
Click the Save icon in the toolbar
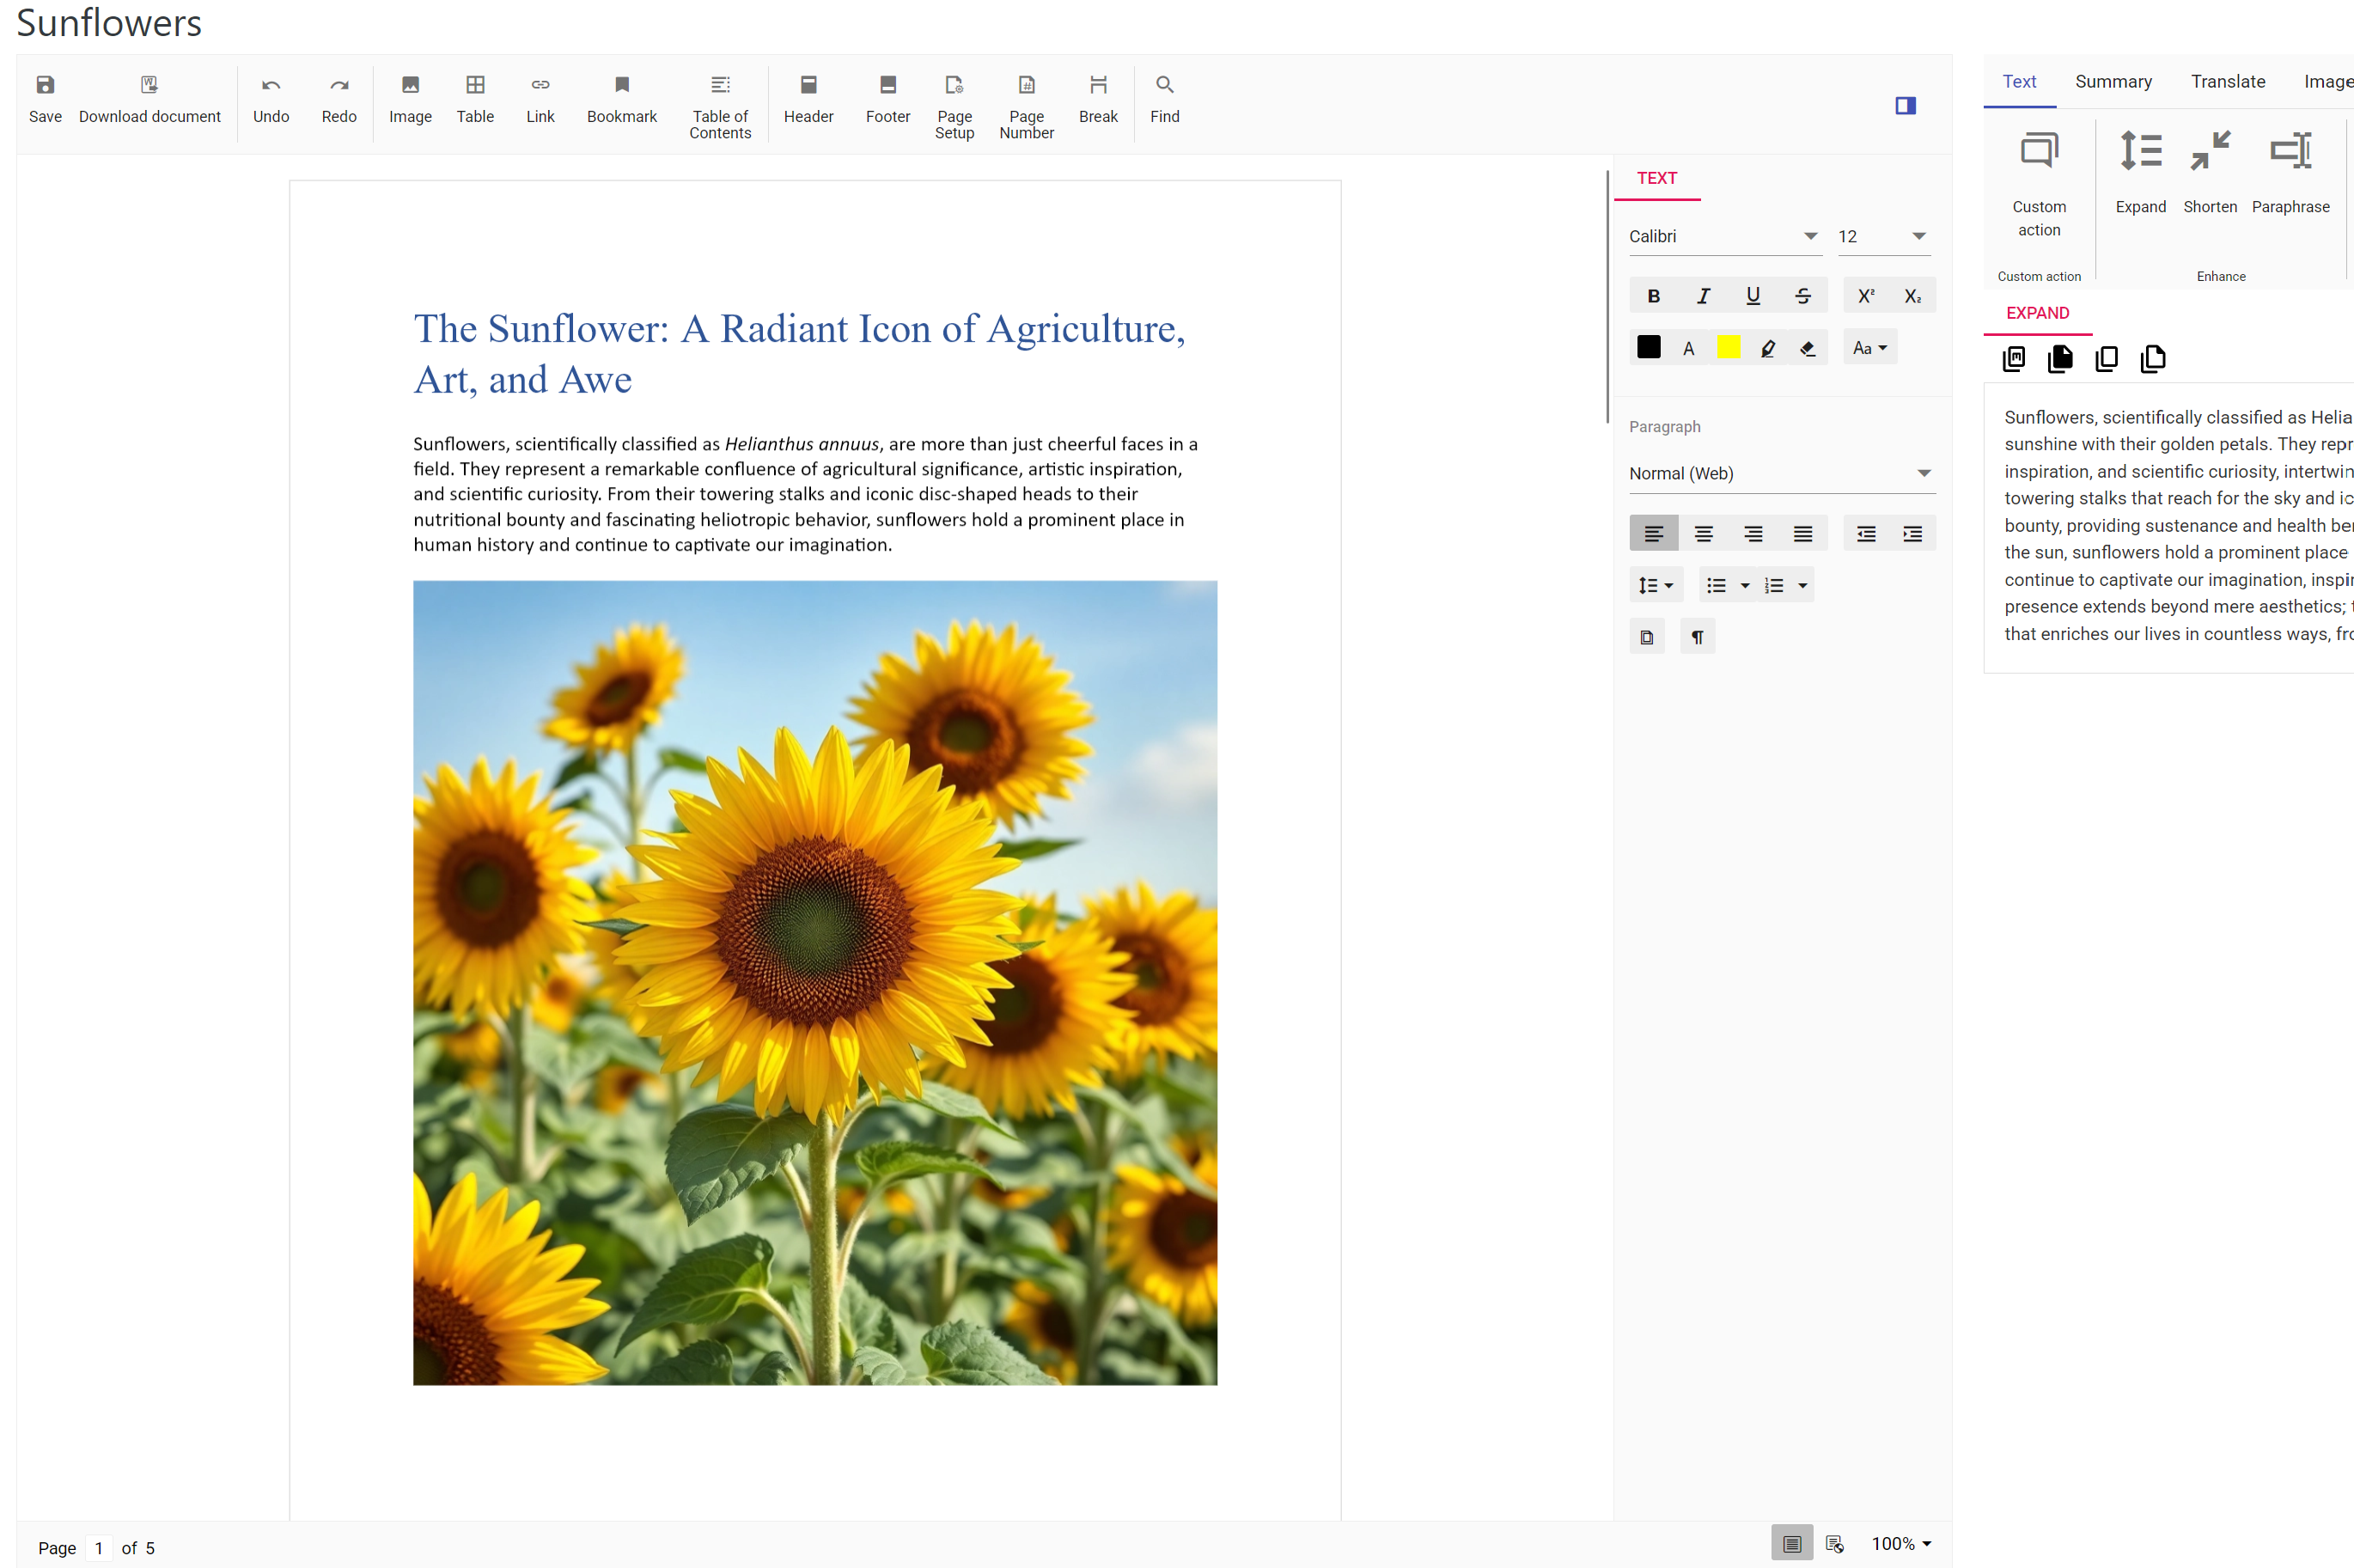click(x=45, y=98)
